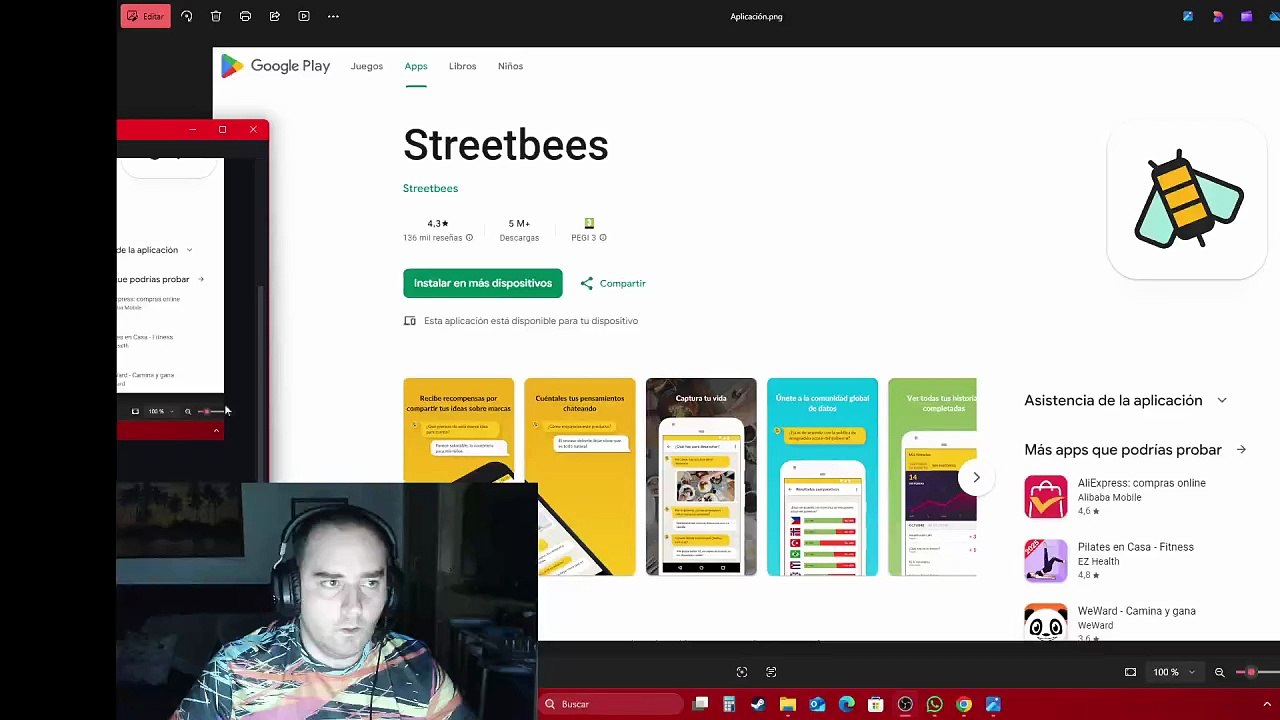The width and height of the screenshot is (1280, 720).
Task: Click the 4,3 star rating text
Action: click(x=438, y=224)
